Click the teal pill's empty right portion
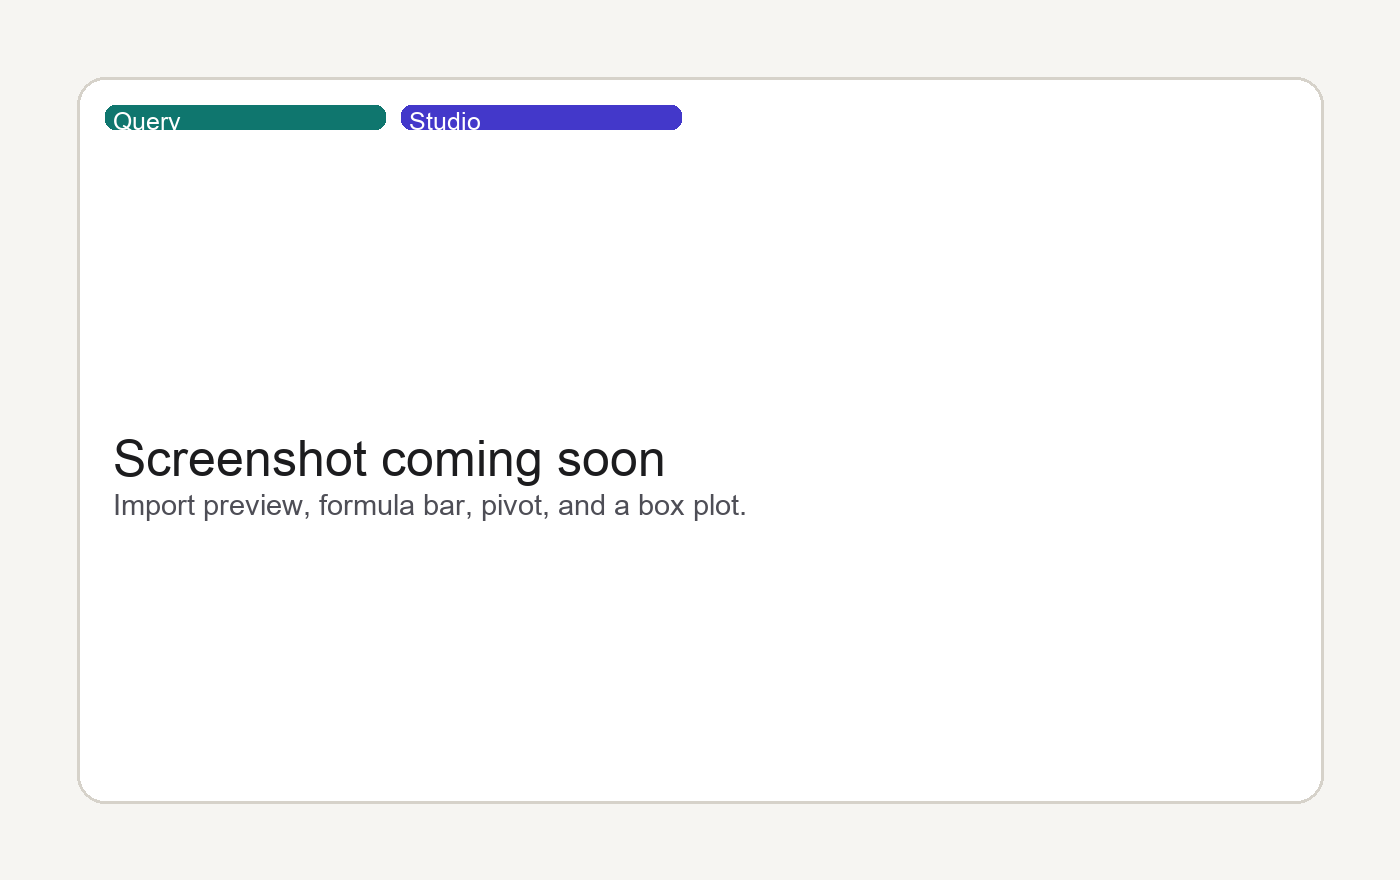The image size is (1400, 880). click(x=285, y=117)
